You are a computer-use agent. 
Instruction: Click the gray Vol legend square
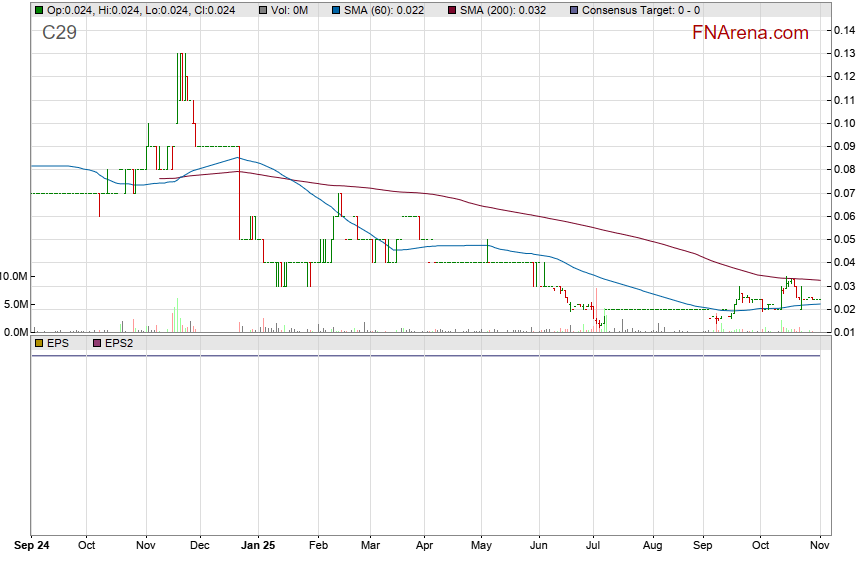[x=263, y=10]
